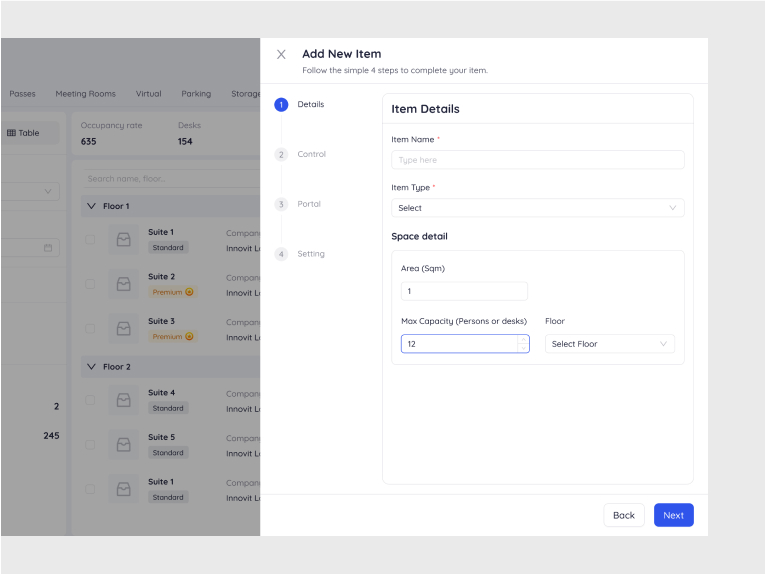
Task: Click the Item Name input field
Action: tap(538, 160)
